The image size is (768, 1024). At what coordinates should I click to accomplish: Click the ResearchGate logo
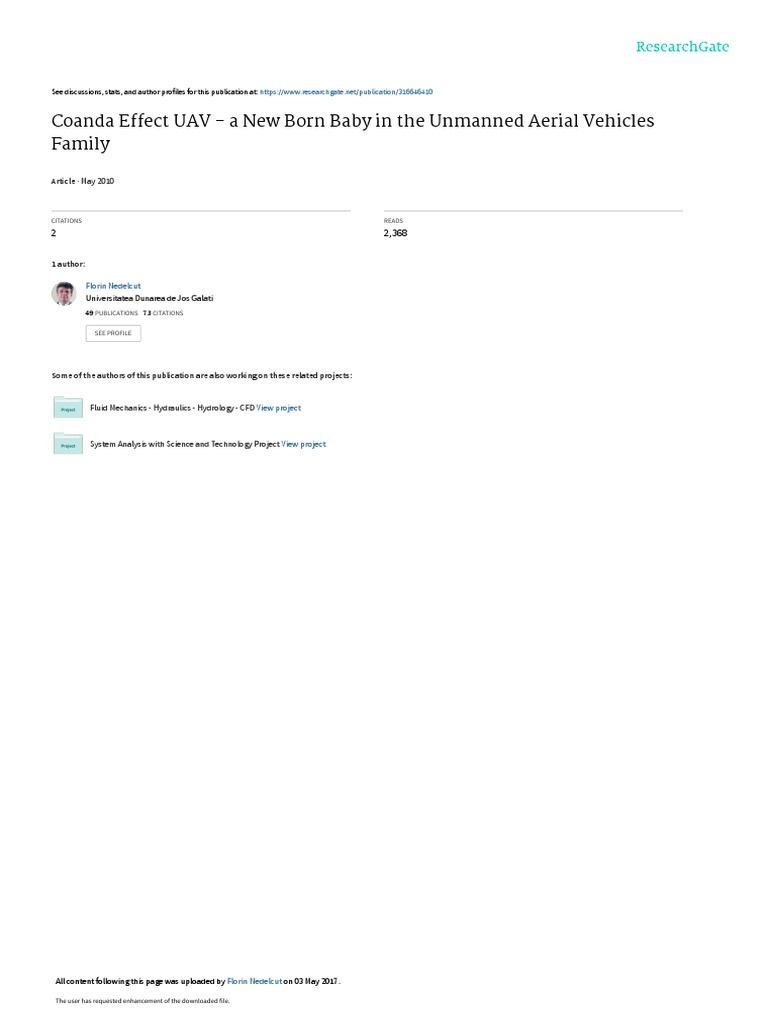pos(682,46)
